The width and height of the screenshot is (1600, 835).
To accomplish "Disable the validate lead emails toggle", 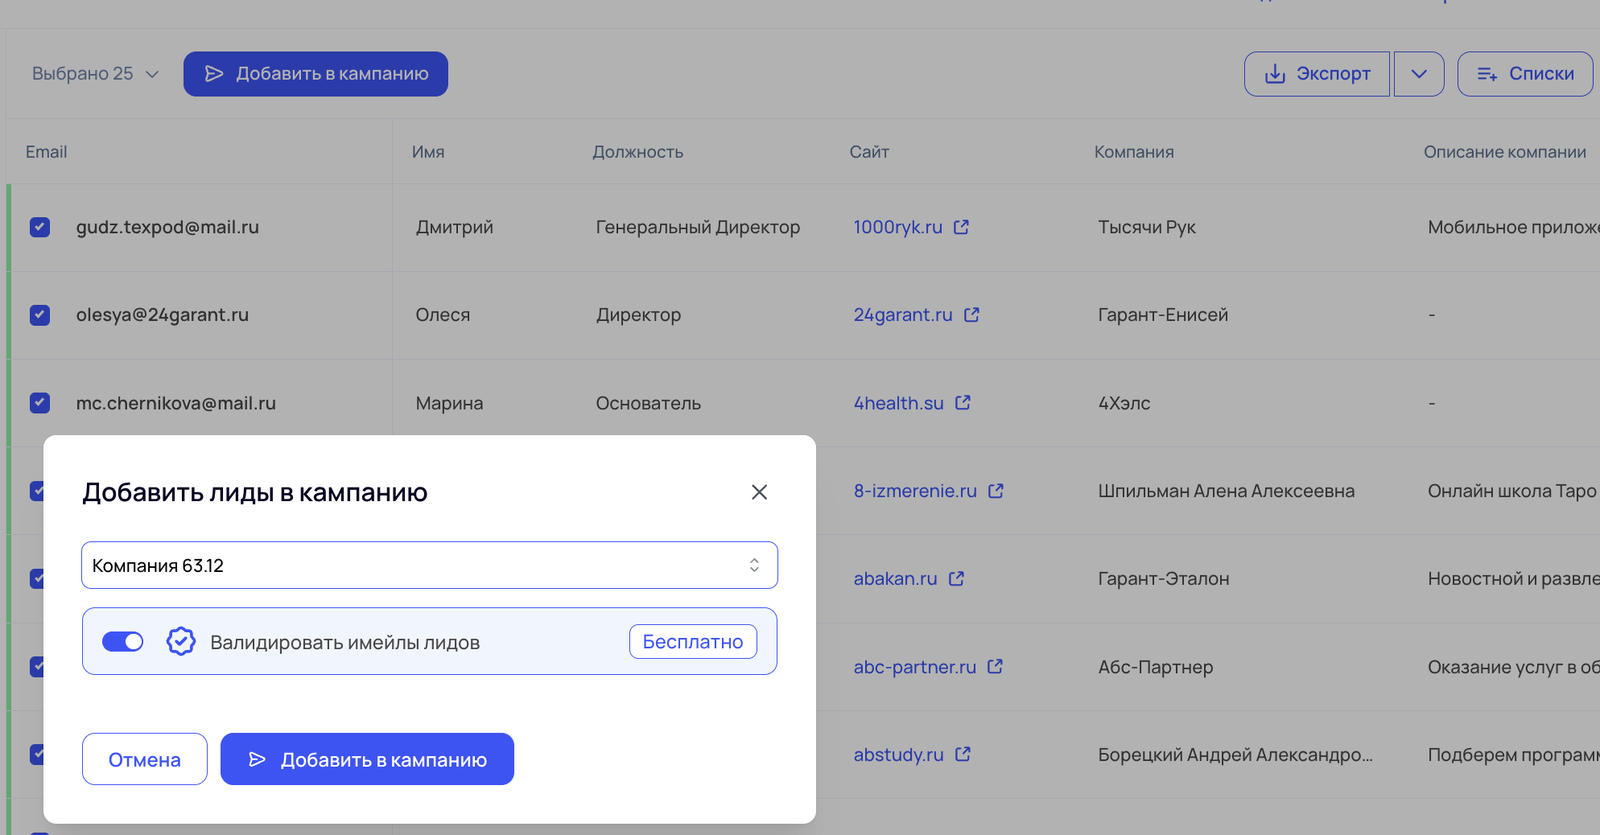I will pos(123,642).
